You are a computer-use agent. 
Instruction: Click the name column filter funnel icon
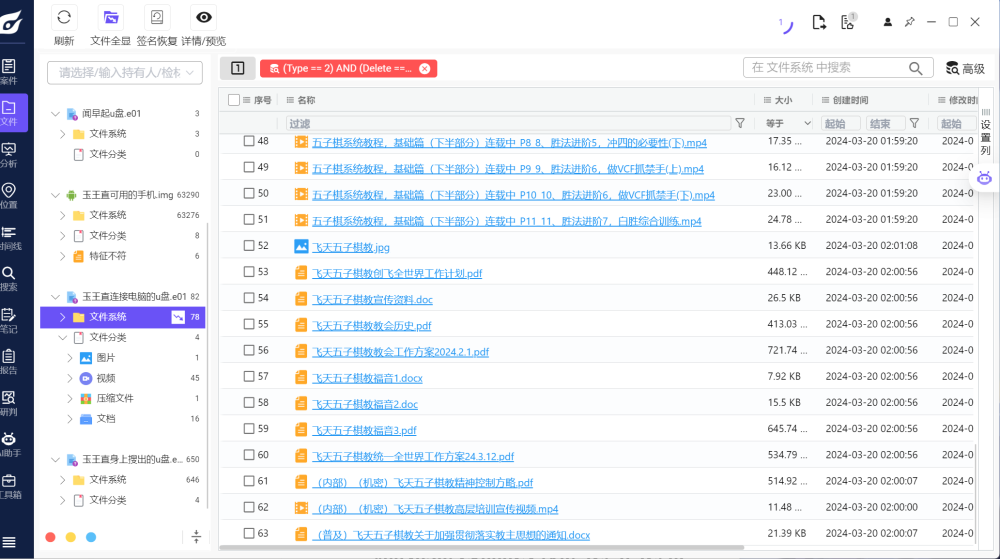pos(740,123)
